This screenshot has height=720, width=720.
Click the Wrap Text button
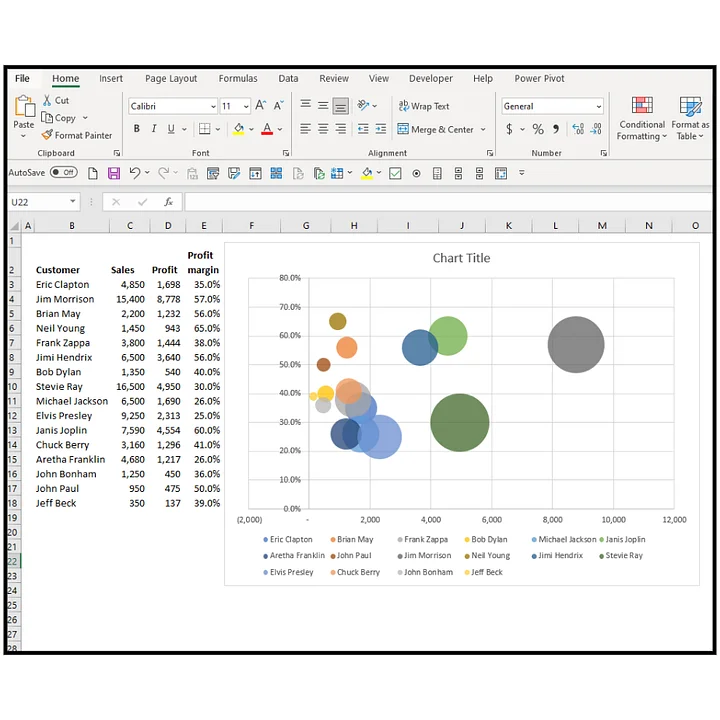tap(423, 106)
